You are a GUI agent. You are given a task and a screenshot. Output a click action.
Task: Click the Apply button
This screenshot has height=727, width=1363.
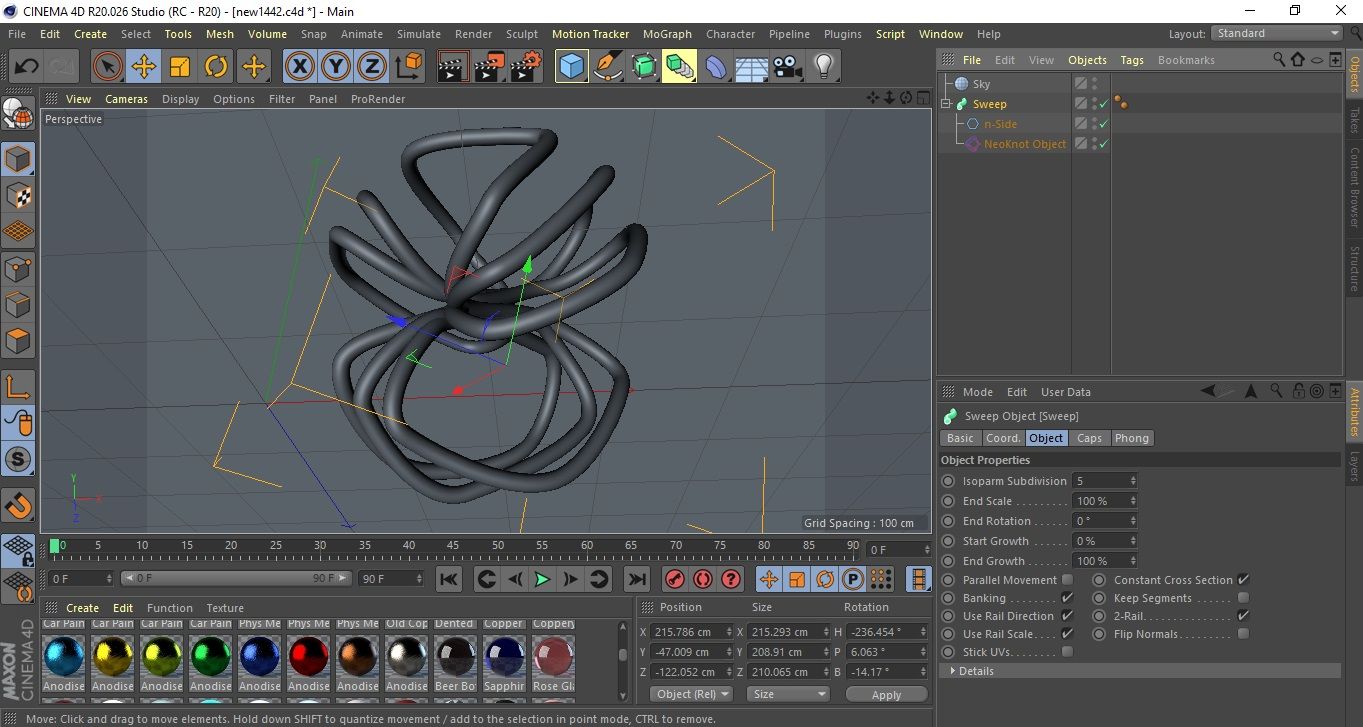886,694
